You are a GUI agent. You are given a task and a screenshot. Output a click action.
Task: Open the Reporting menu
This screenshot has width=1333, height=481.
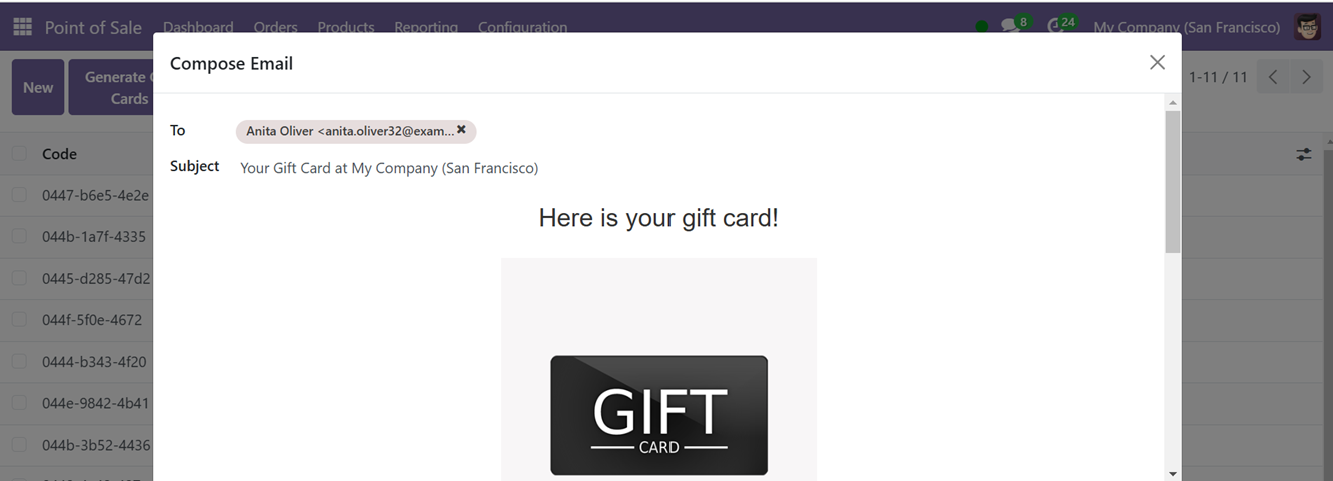[426, 27]
